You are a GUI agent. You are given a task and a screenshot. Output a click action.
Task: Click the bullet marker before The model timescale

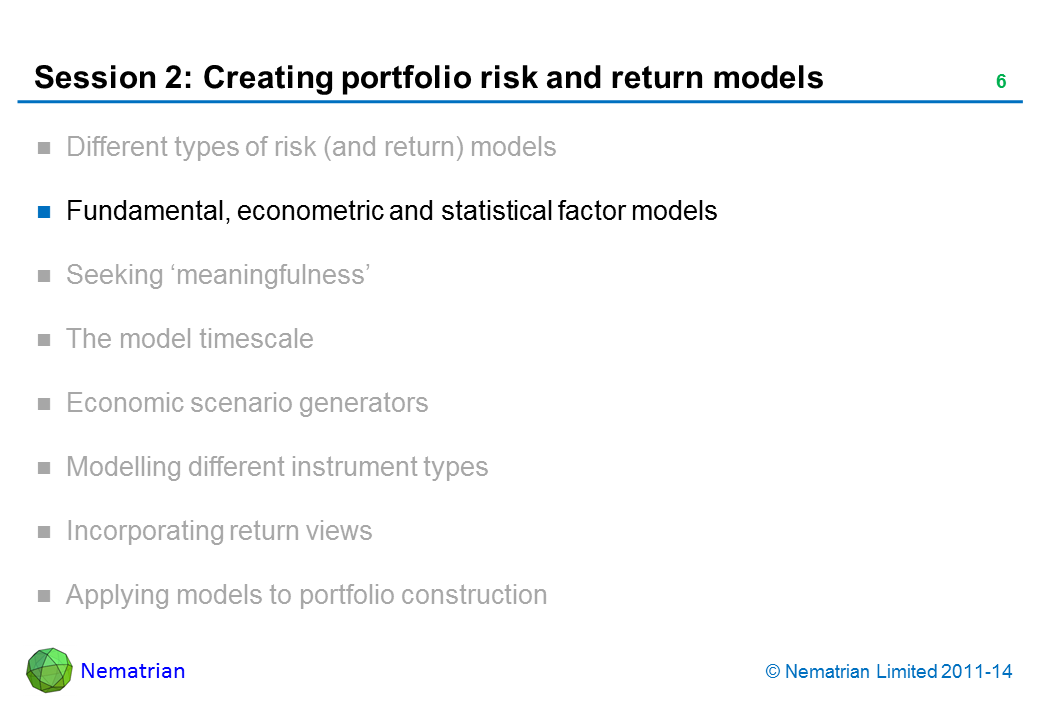[44, 340]
